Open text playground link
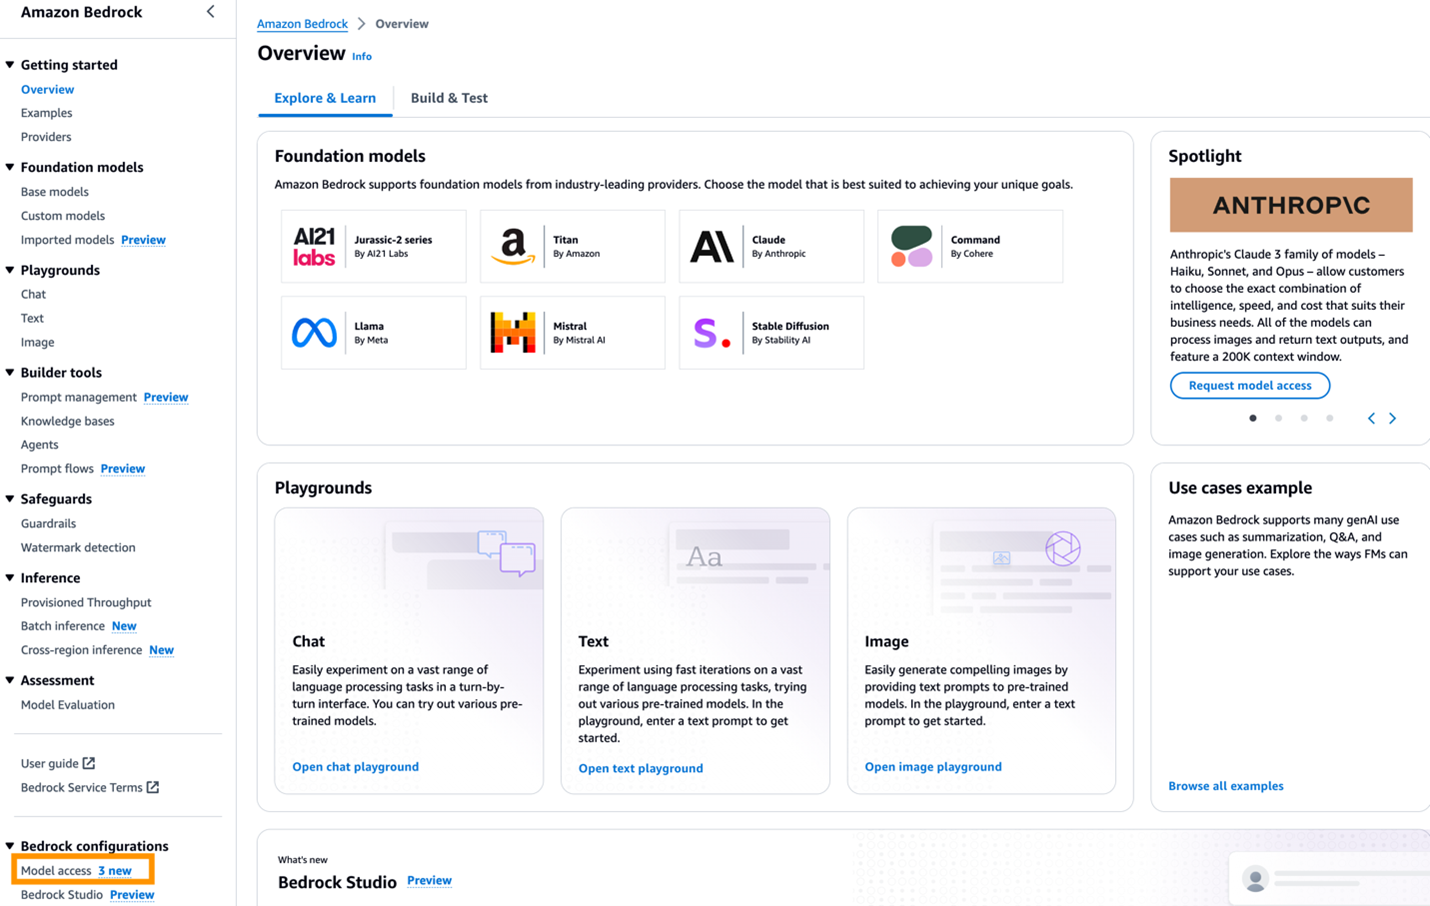The width and height of the screenshot is (1430, 906). pos(640,768)
